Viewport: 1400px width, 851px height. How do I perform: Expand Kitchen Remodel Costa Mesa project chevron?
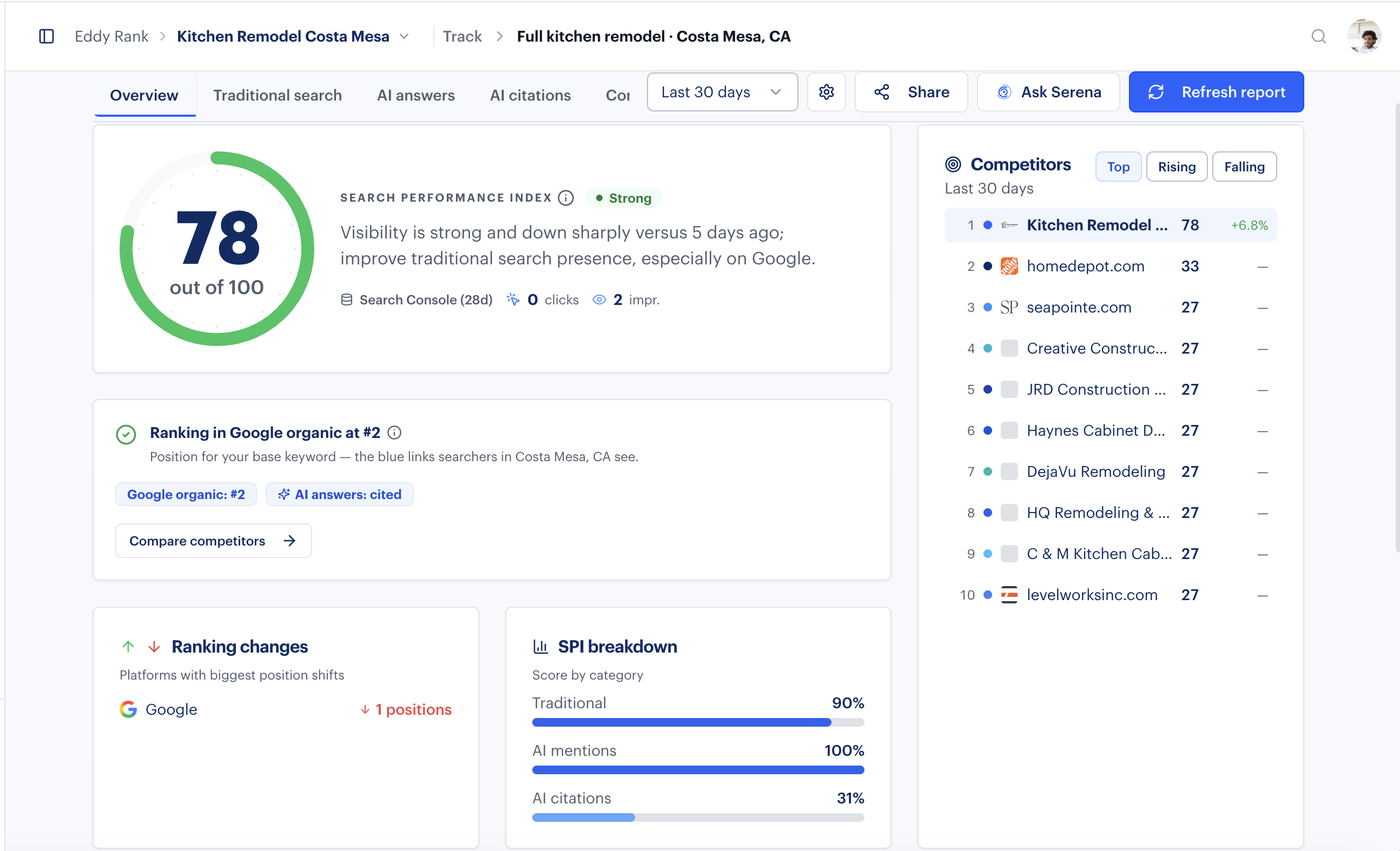[x=404, y=36]
